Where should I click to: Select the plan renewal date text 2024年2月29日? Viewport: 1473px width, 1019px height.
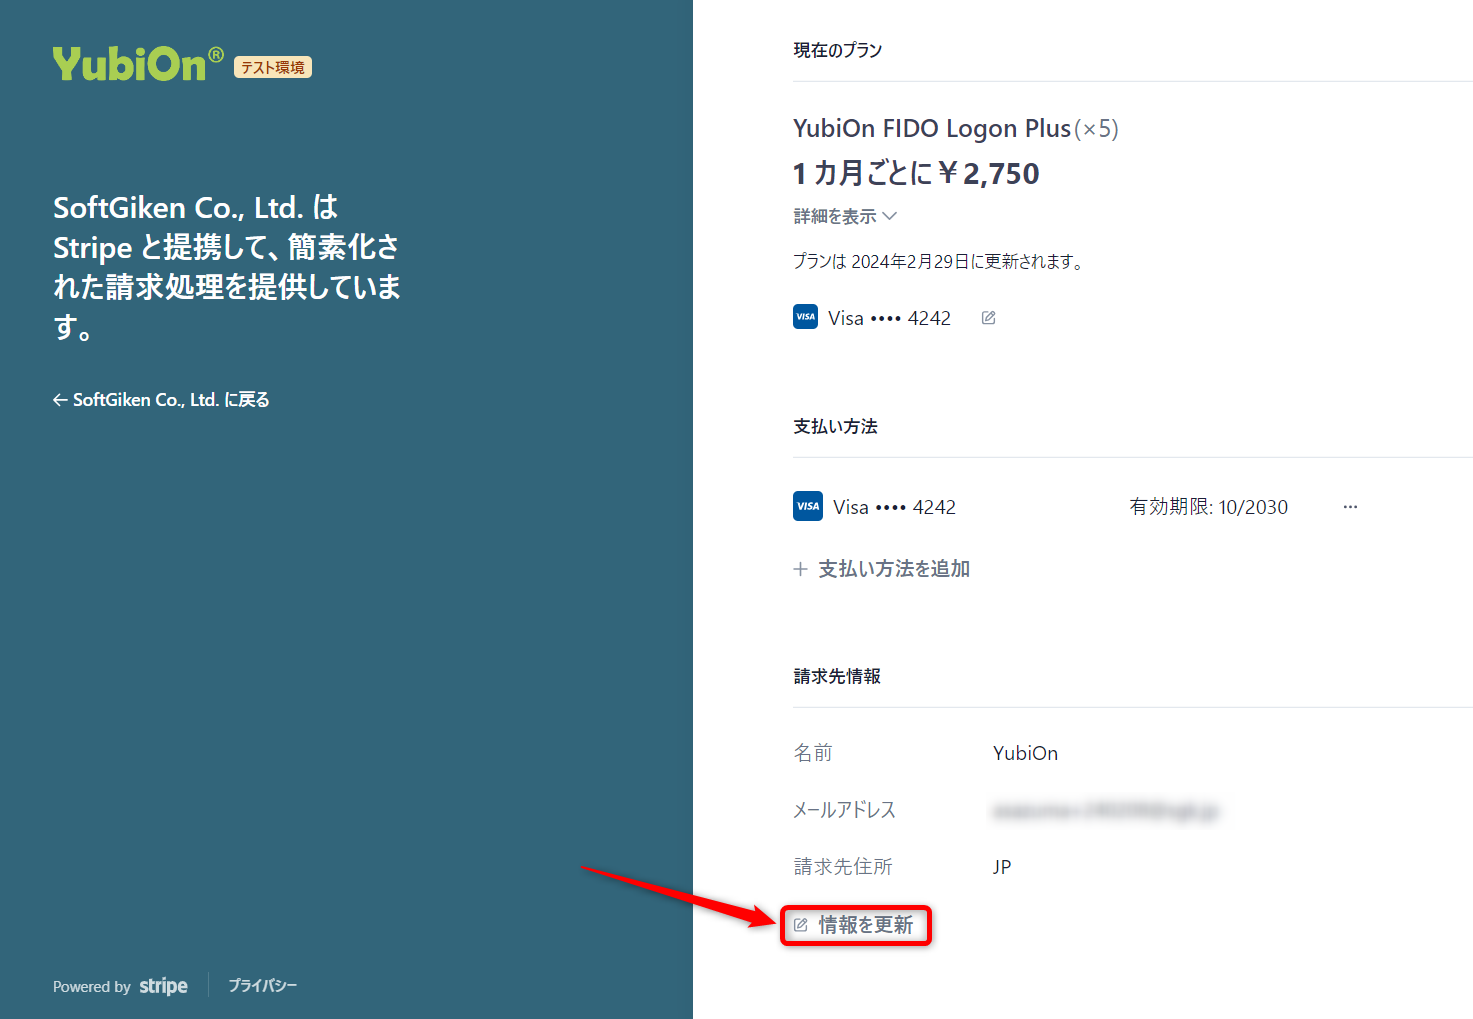coord(910,262)
